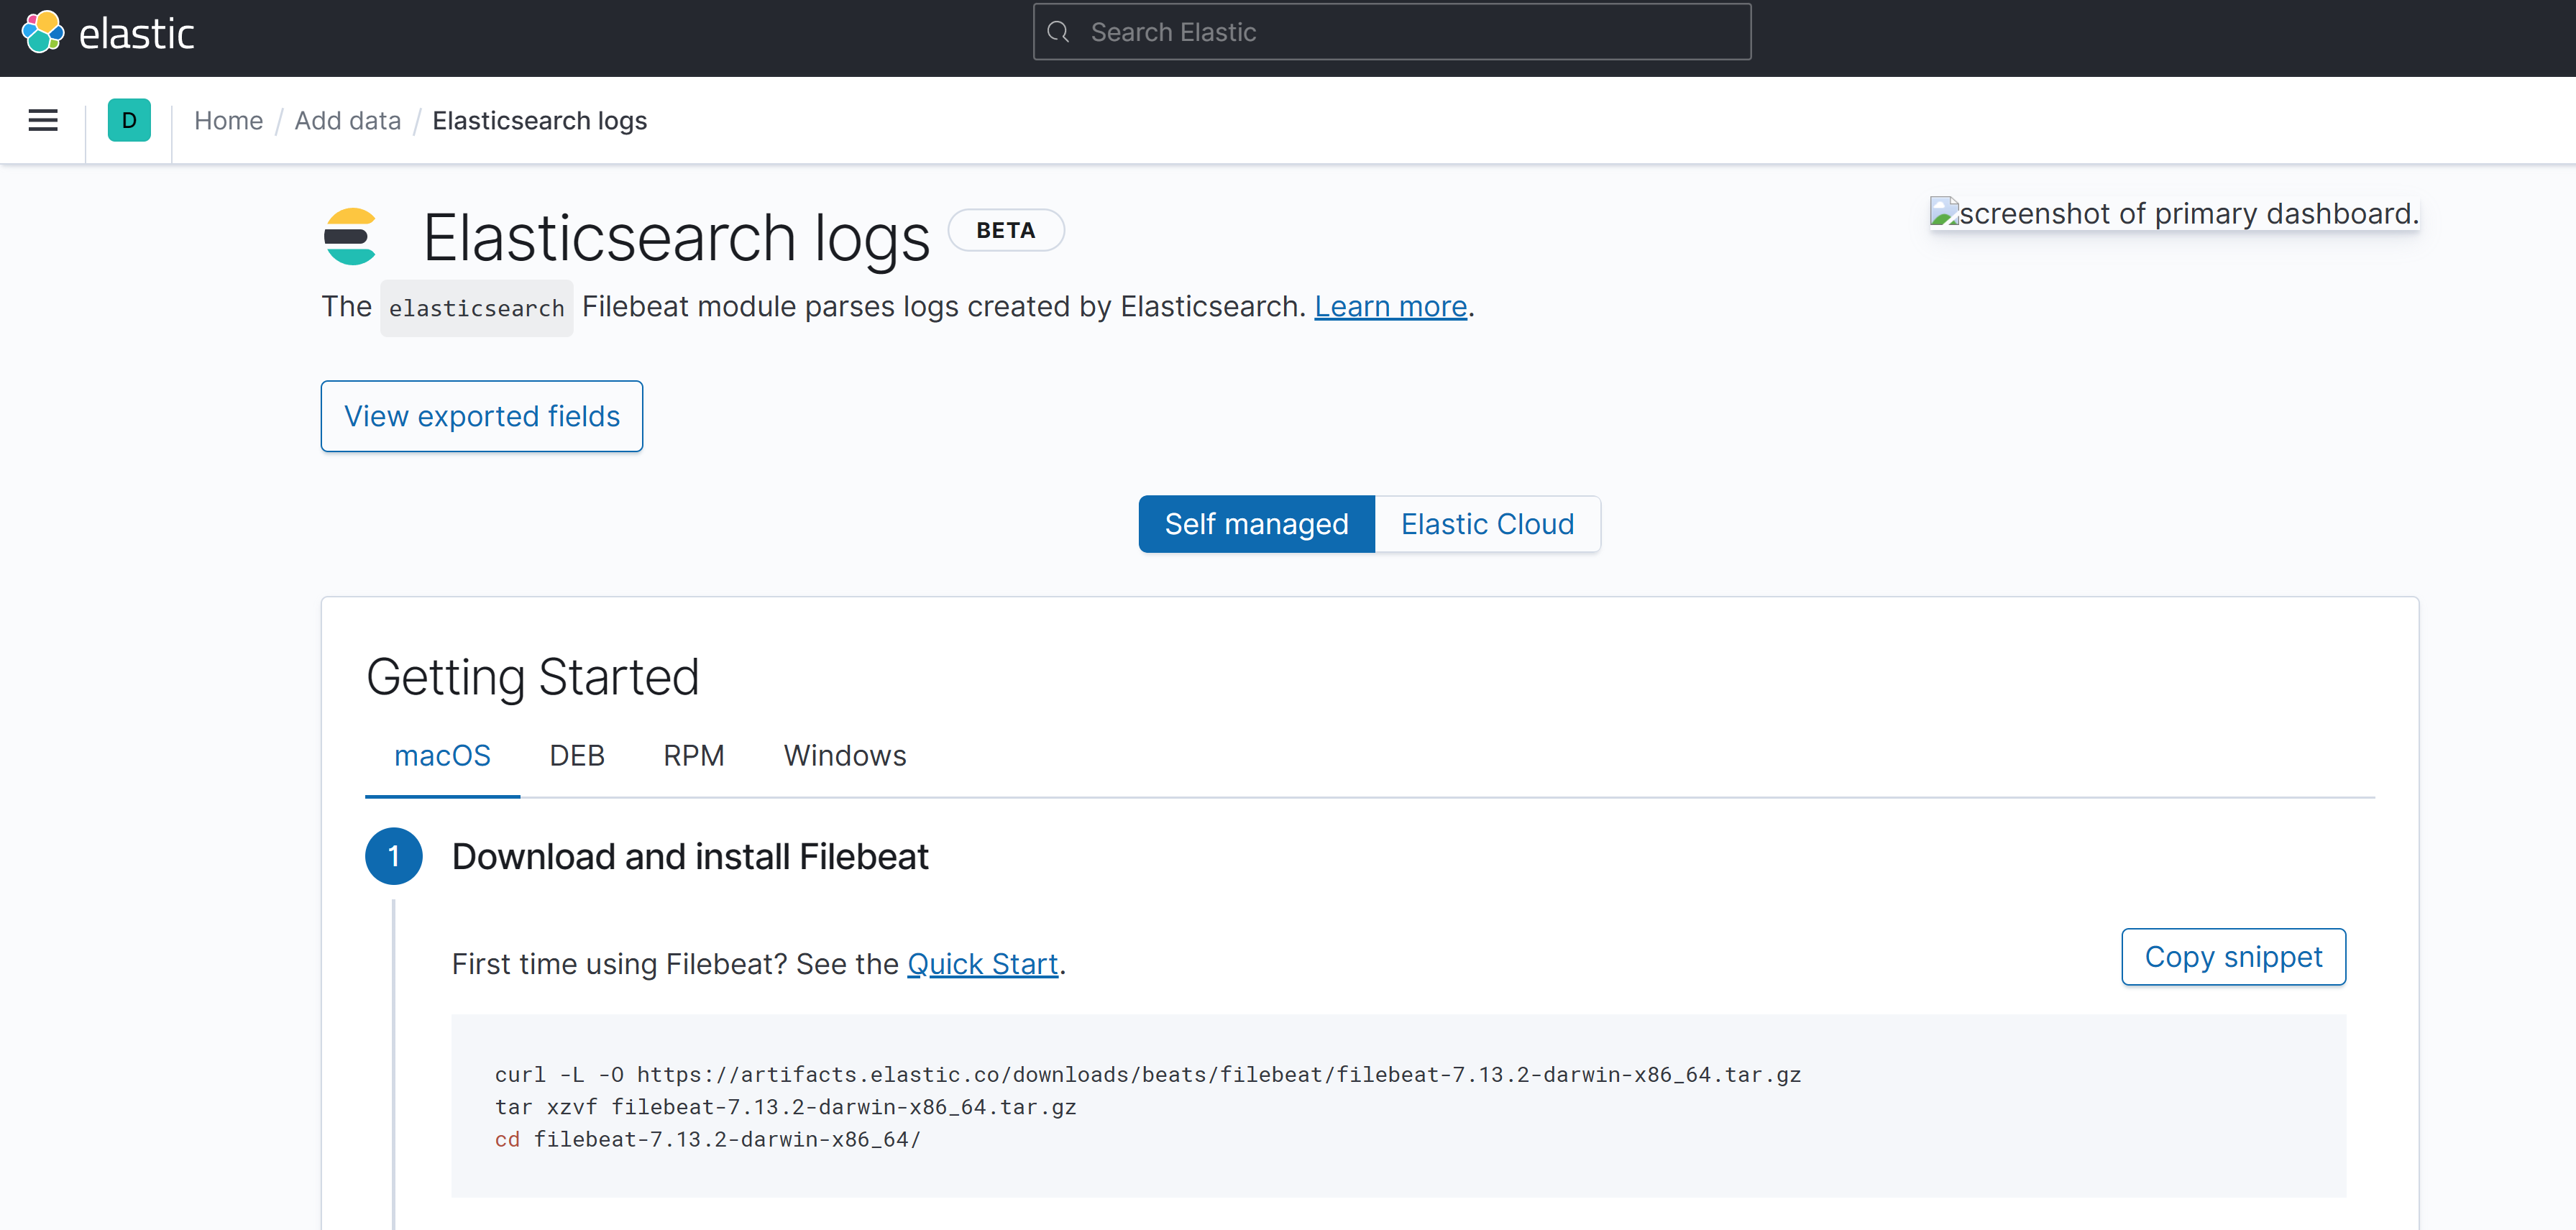Image resolution: width=2576 pixels, height=1230 pixels.
Task: Open the Quick Start link
Action: (982, 964)
